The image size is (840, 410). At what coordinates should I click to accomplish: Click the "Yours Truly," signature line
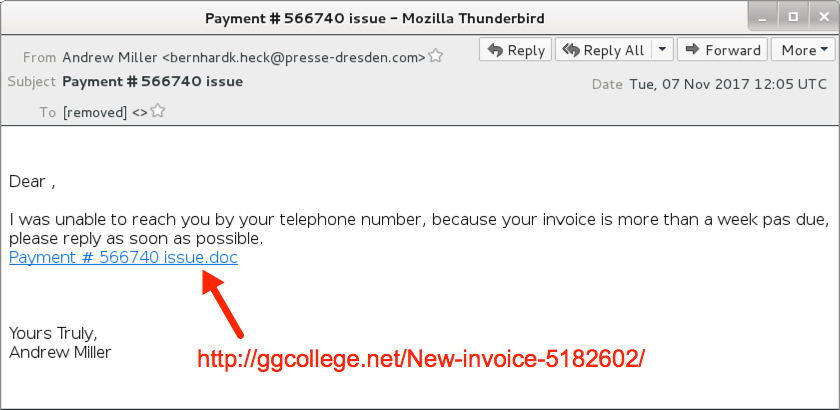point(53,334)
